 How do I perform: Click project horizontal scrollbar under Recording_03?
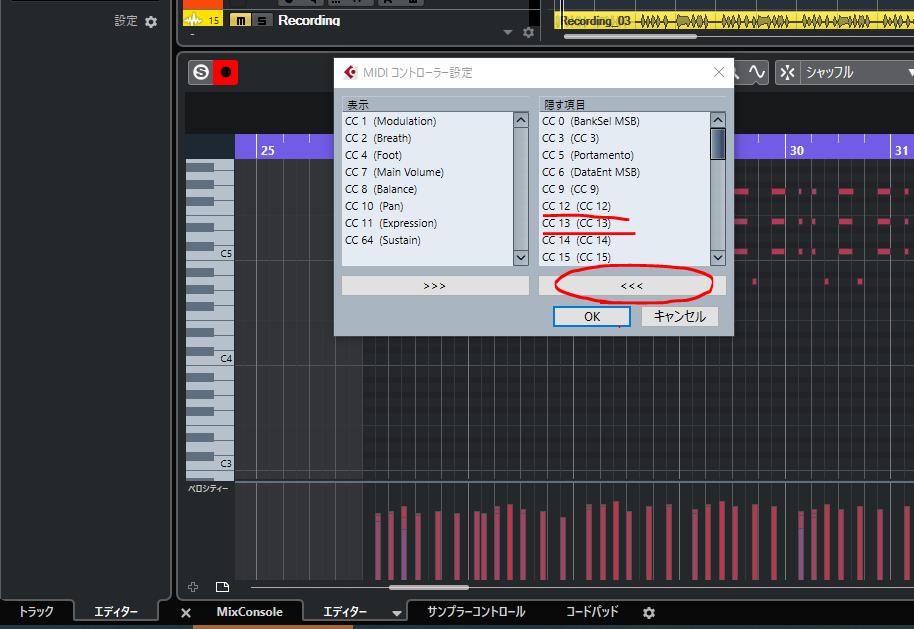pos(630,37)
